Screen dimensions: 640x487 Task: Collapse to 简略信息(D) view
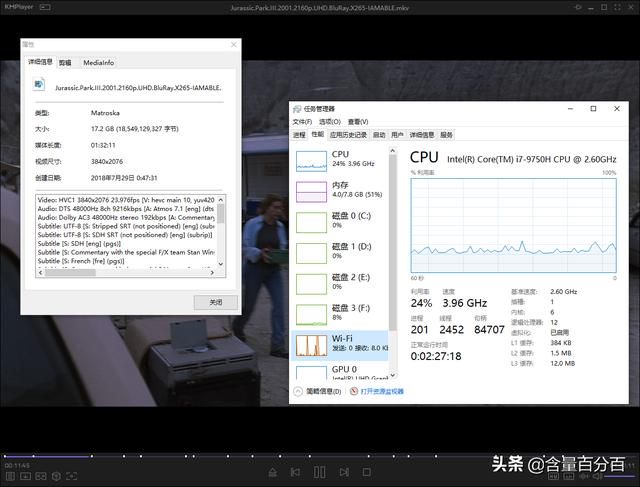point(318,391)
